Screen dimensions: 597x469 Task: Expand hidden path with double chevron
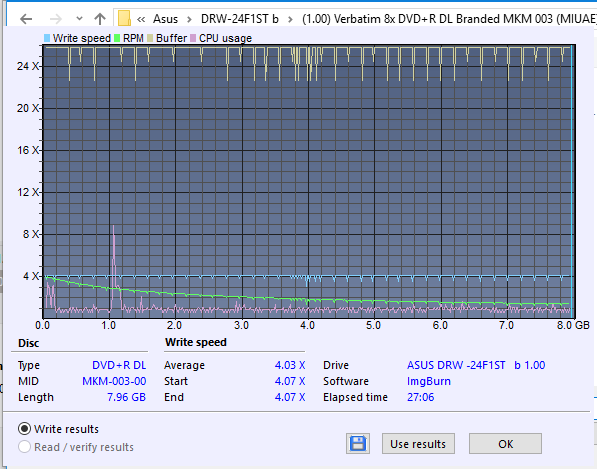tap(141, 19)
